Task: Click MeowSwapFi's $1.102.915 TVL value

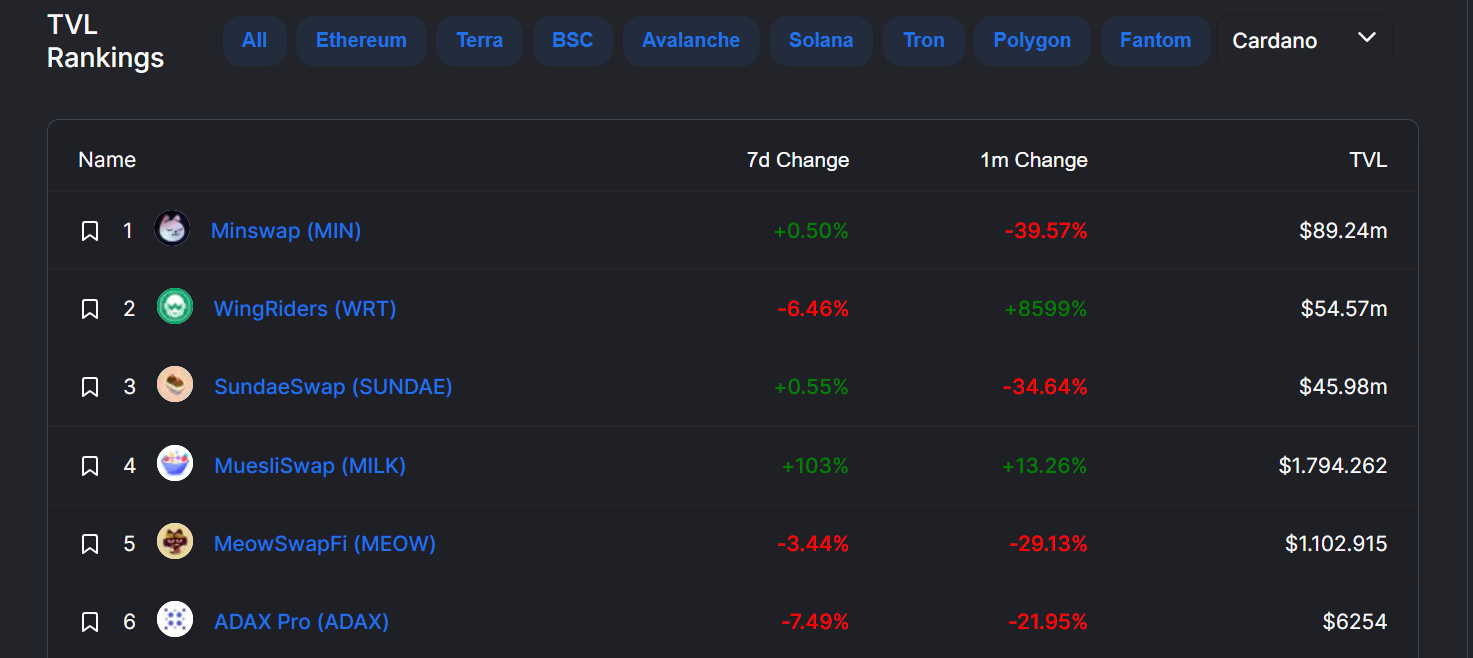Action: pos(1336,544)
